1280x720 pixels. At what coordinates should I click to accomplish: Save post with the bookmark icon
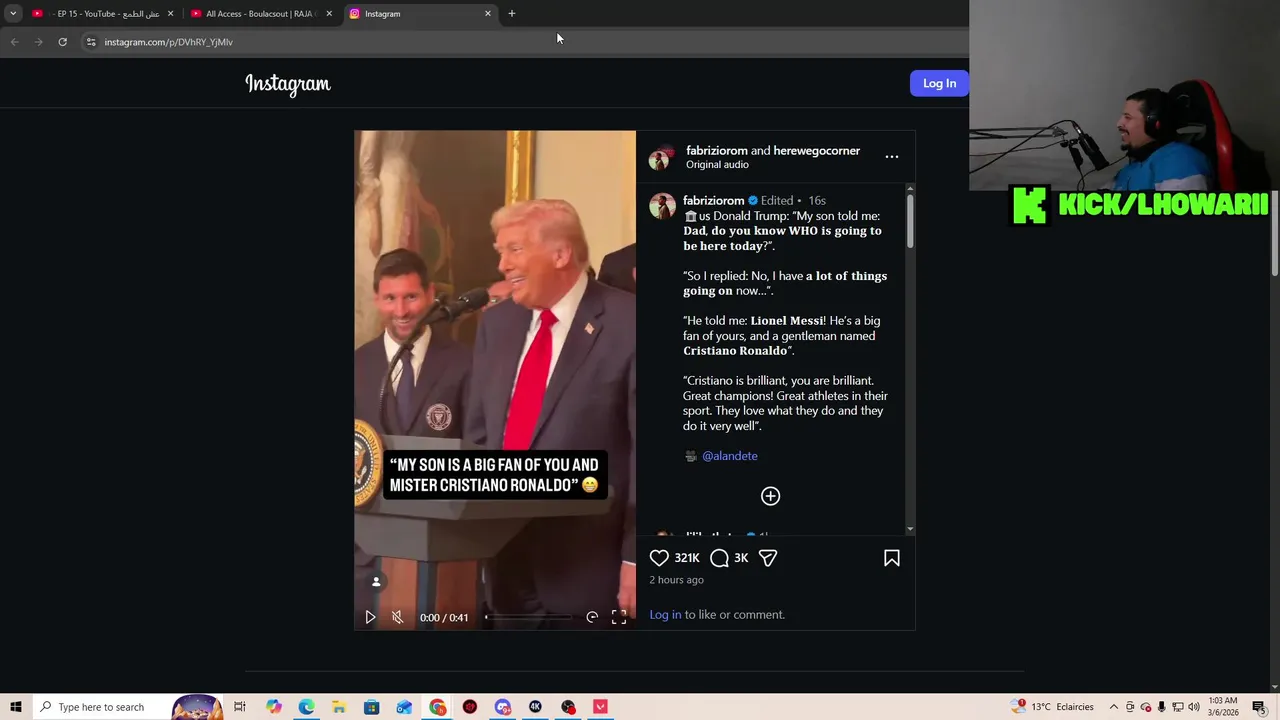892,558
